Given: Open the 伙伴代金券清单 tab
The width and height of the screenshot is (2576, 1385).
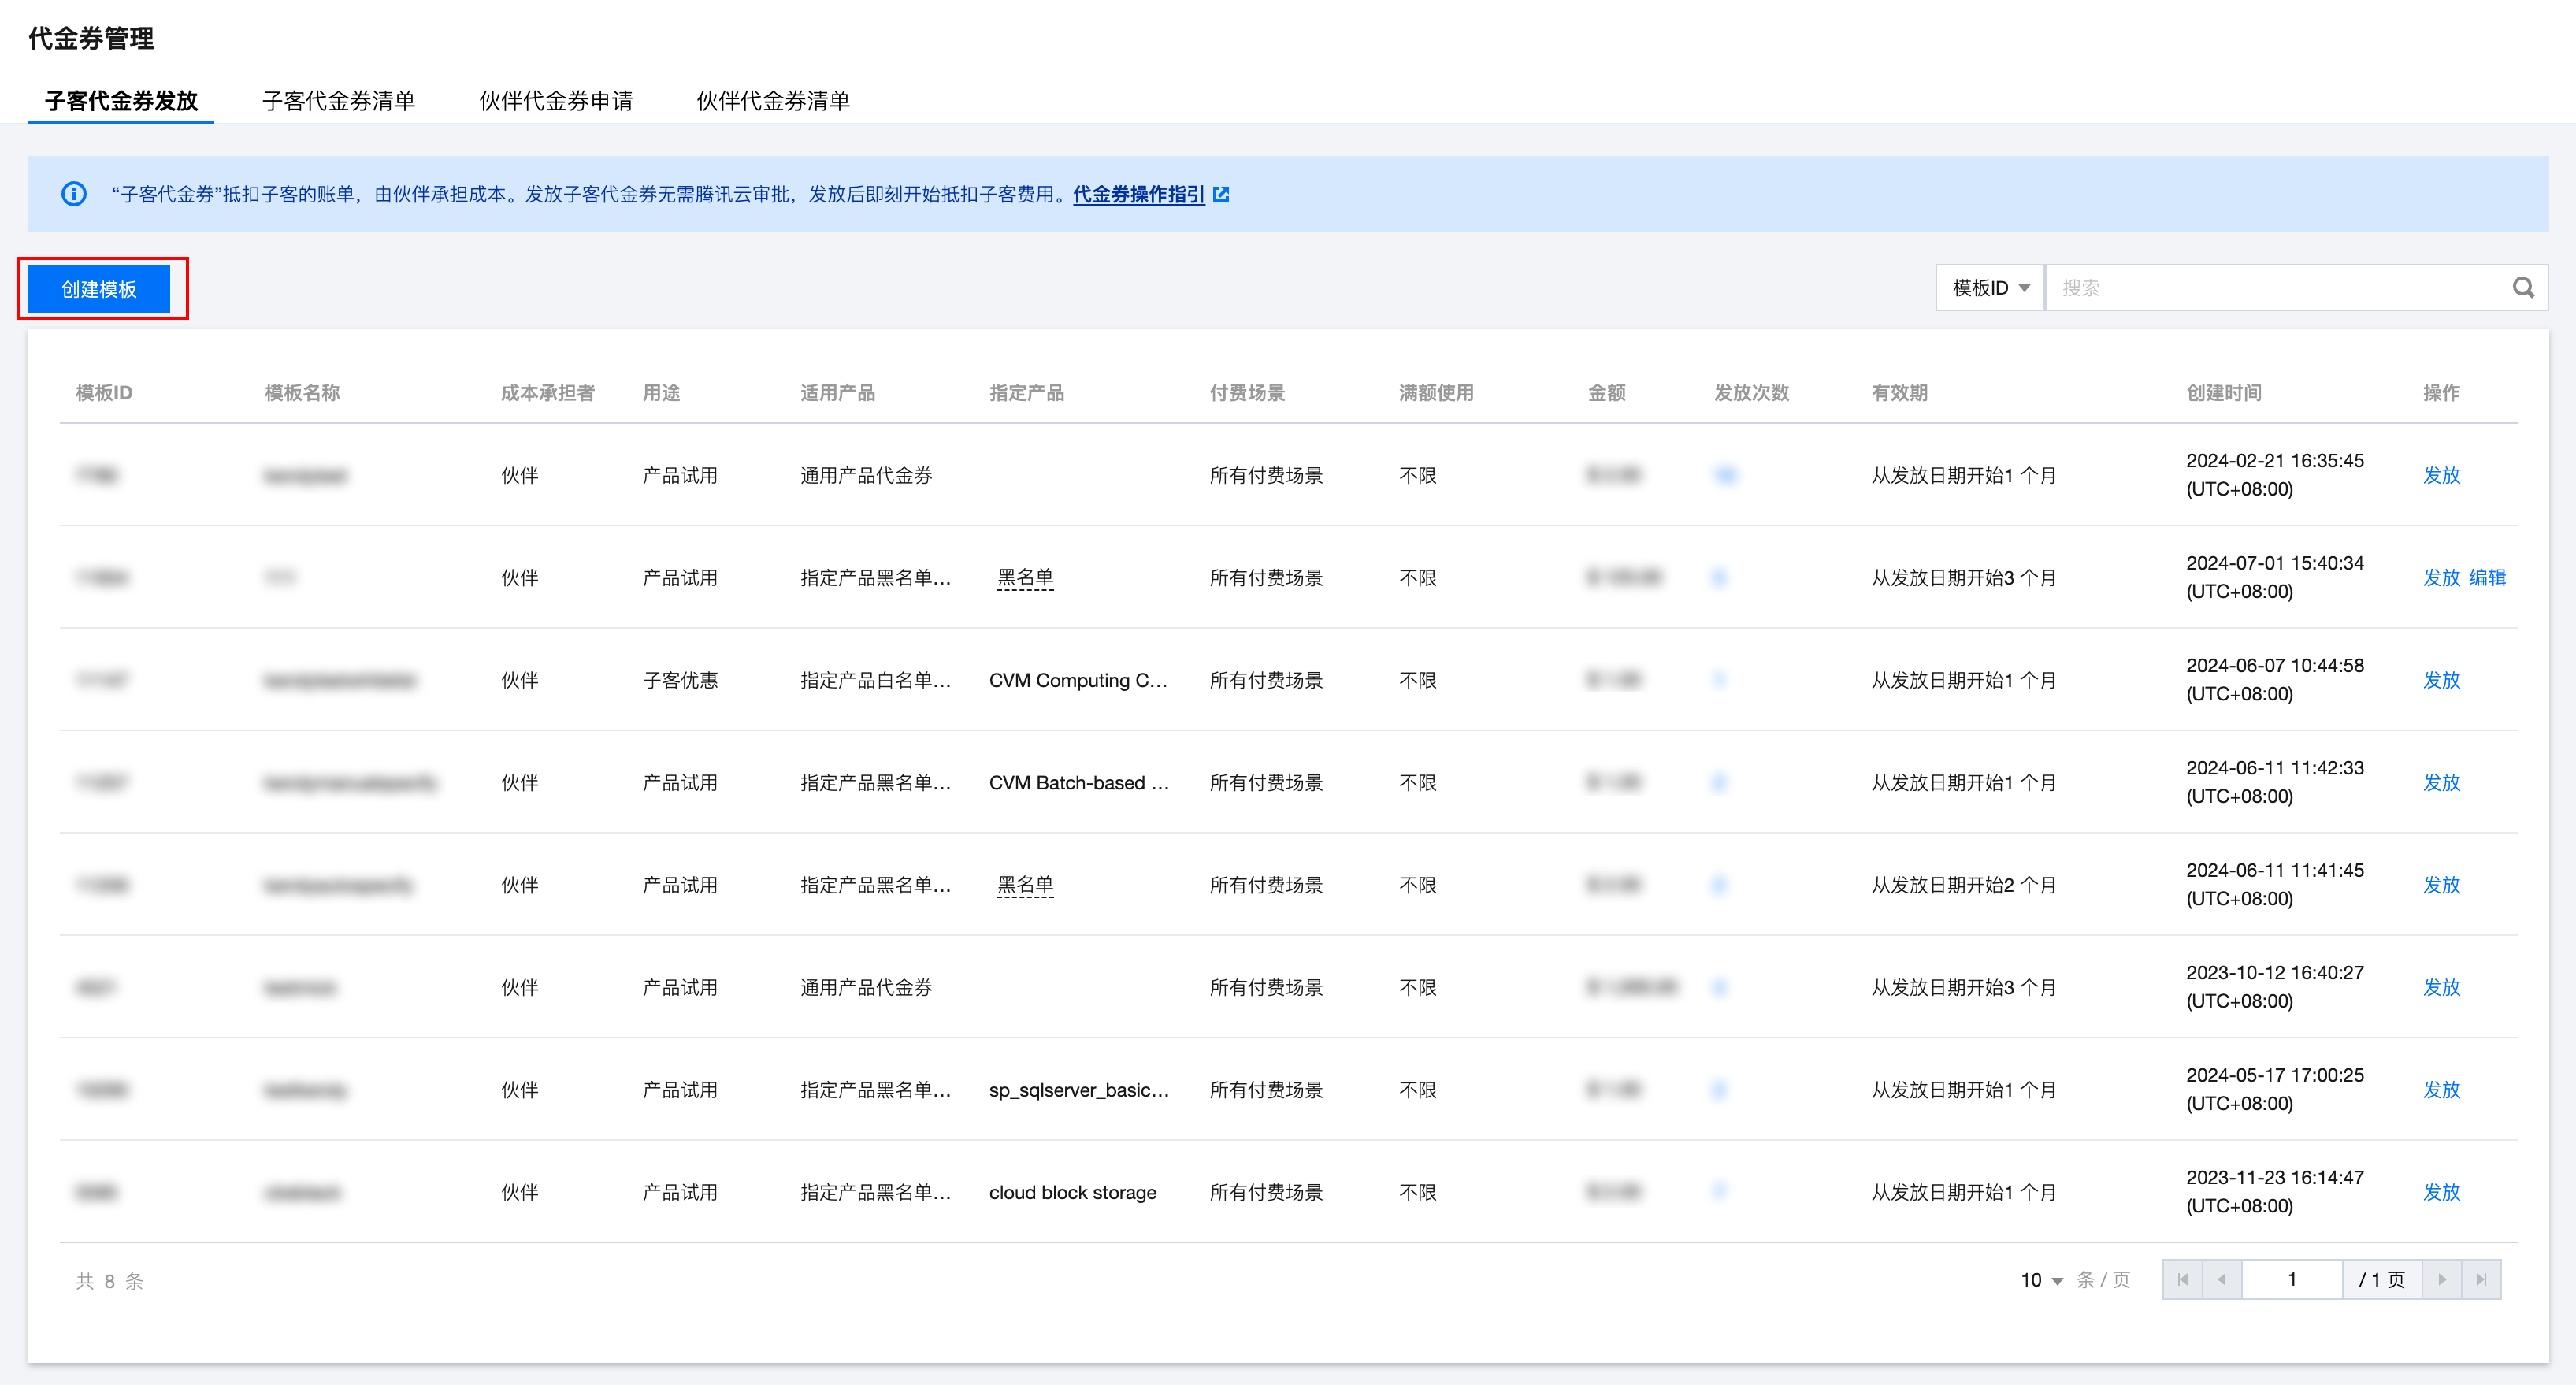Looking at the screenshot, I should click(x=773, y=100).
